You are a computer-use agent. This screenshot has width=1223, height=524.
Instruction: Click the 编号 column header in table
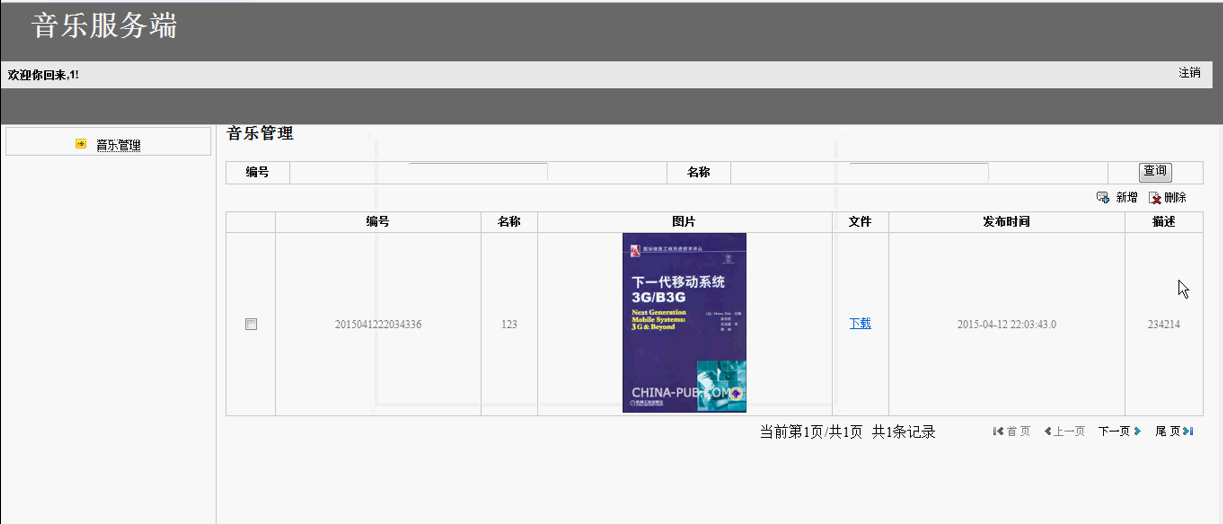(378, 222)
